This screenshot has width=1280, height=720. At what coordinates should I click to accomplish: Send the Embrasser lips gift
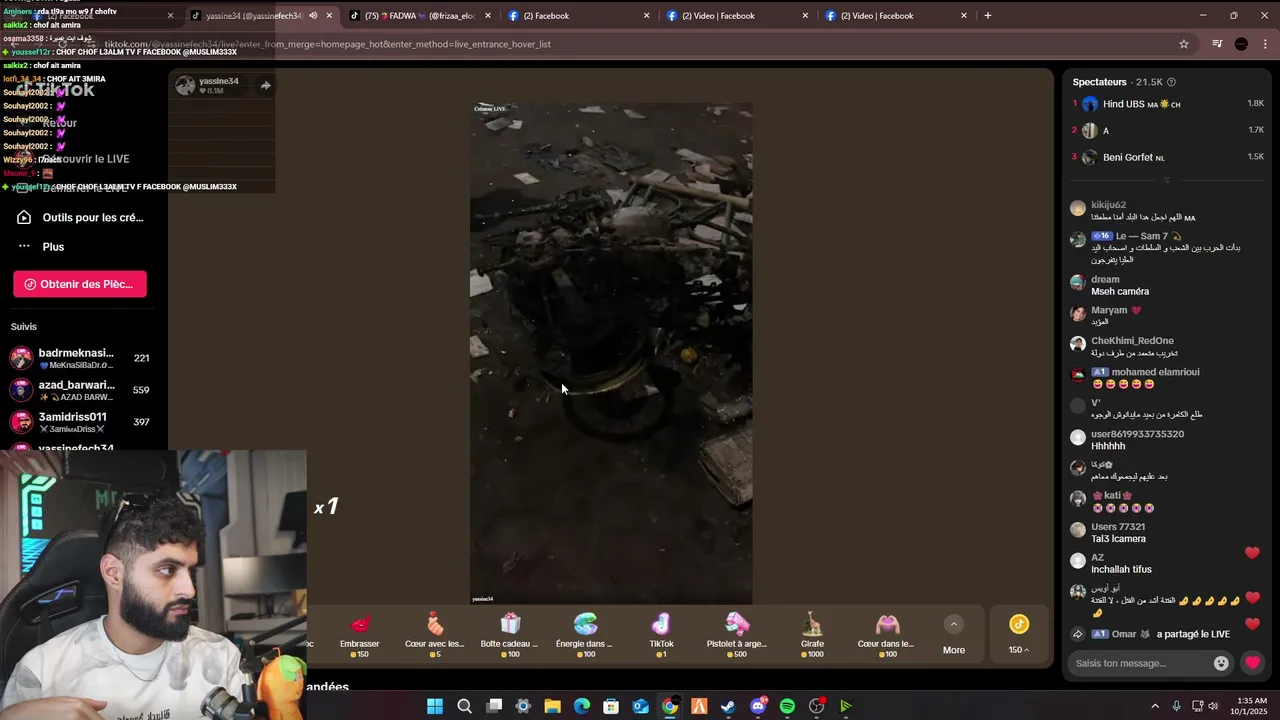click(360, 635)
